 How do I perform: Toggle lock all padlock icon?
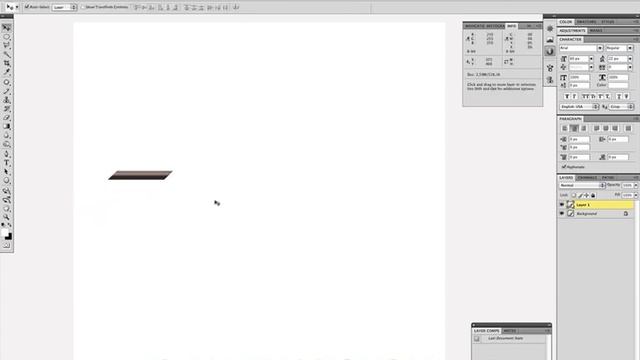pyautogui.click(x=593, y=196)
